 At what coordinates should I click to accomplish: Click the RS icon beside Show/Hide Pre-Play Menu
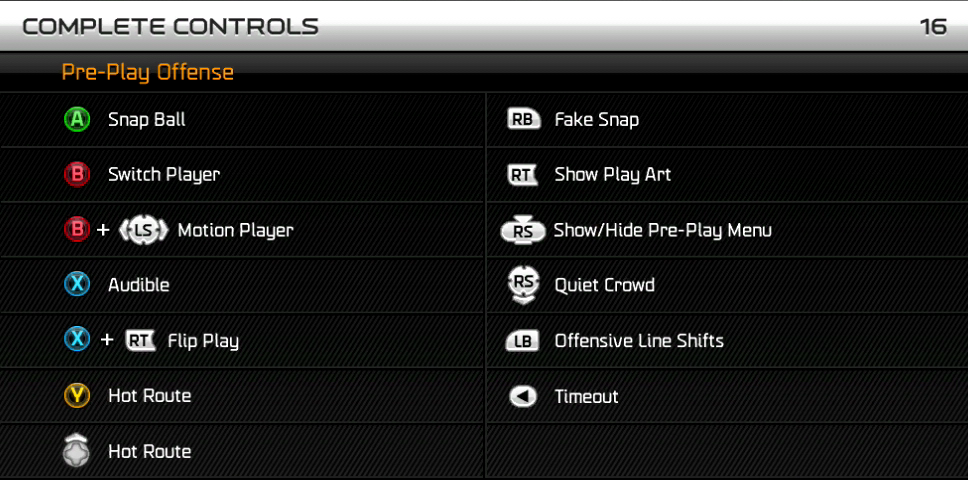[x=524, y=230]
